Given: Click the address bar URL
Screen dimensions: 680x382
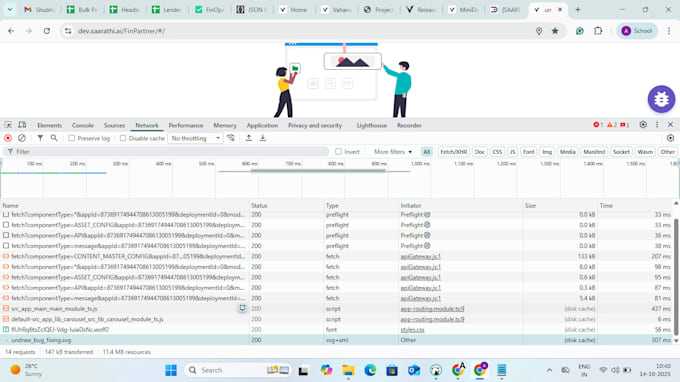Looking at the screenshot, I should (121, 31).
